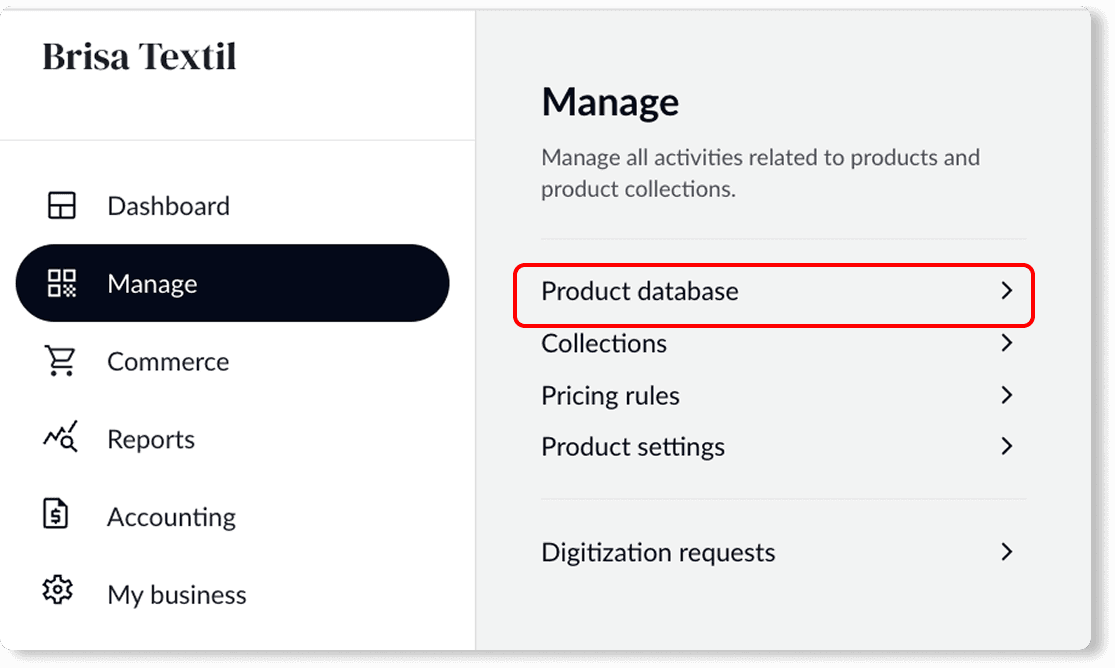This screenshot has width=1115, height=668.
Task: Click the Reports chart search icon
Action: 61,438
